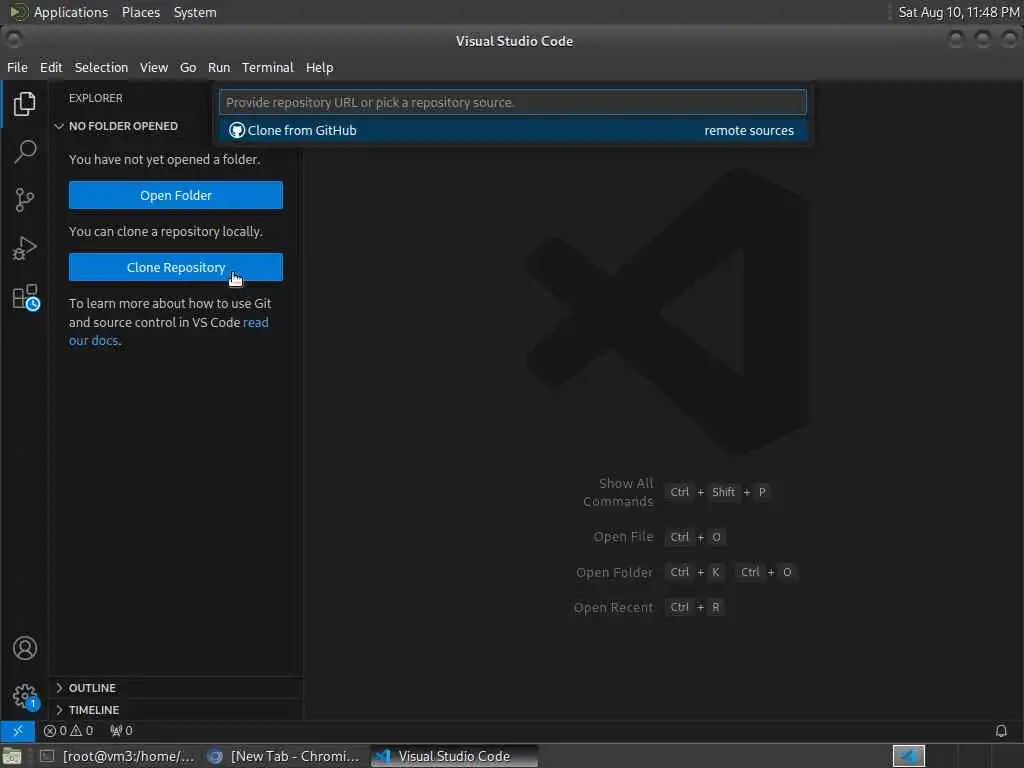Viewport: 1024px width, 768px height.
Task: Click the 'Open Recent' shortcut hint
Action: [x=613, y=607]
